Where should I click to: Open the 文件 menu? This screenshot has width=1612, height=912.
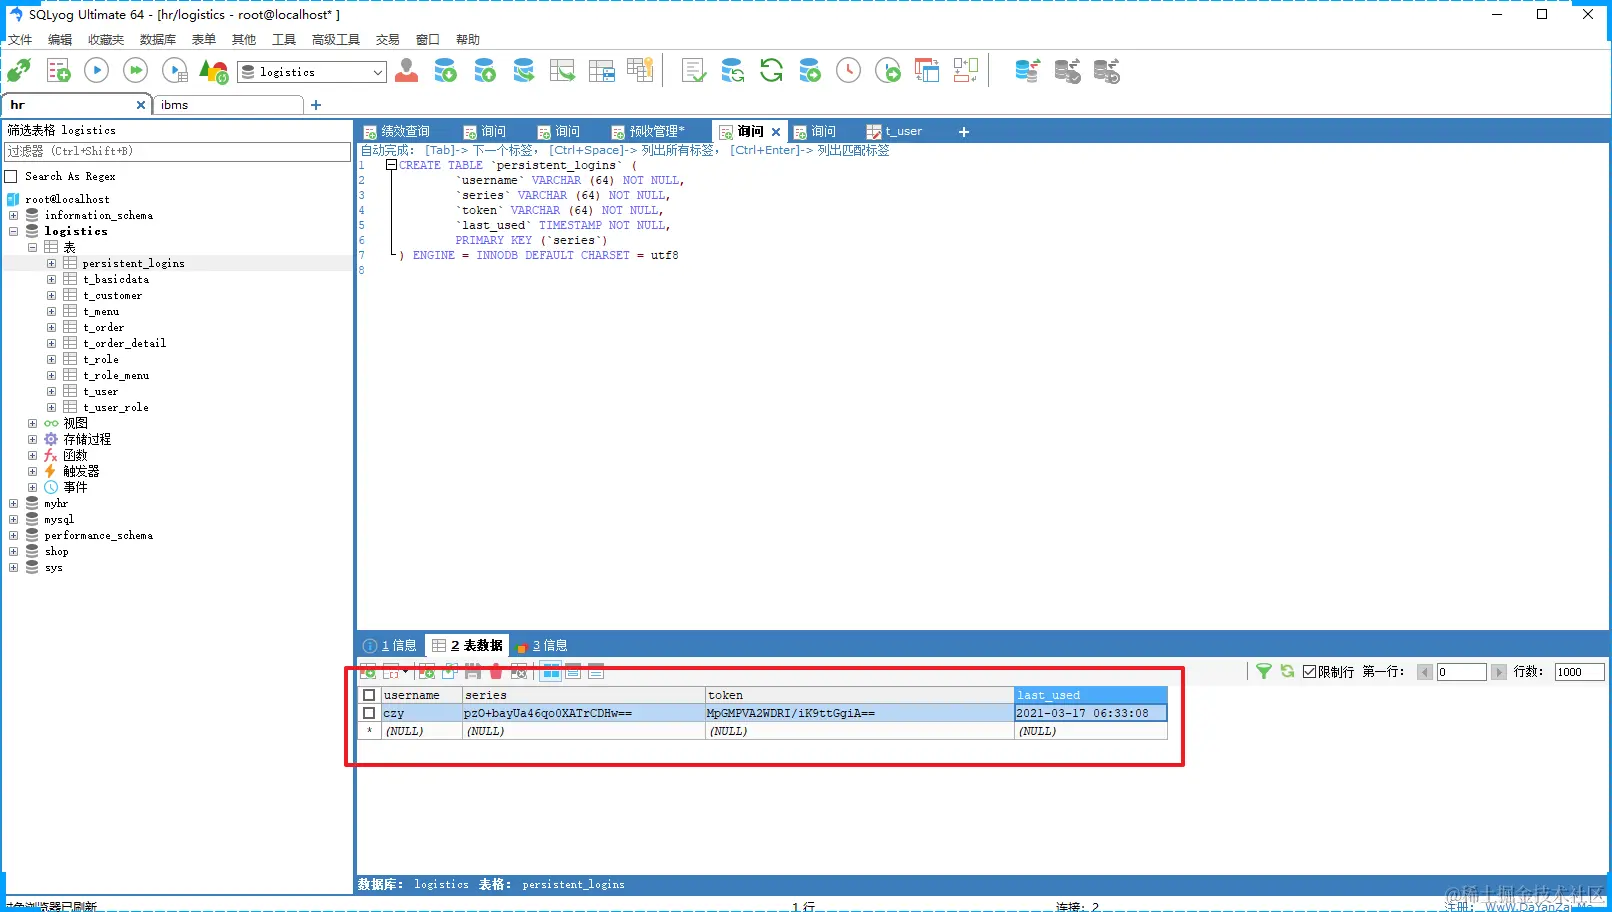[x=20, y=40]
